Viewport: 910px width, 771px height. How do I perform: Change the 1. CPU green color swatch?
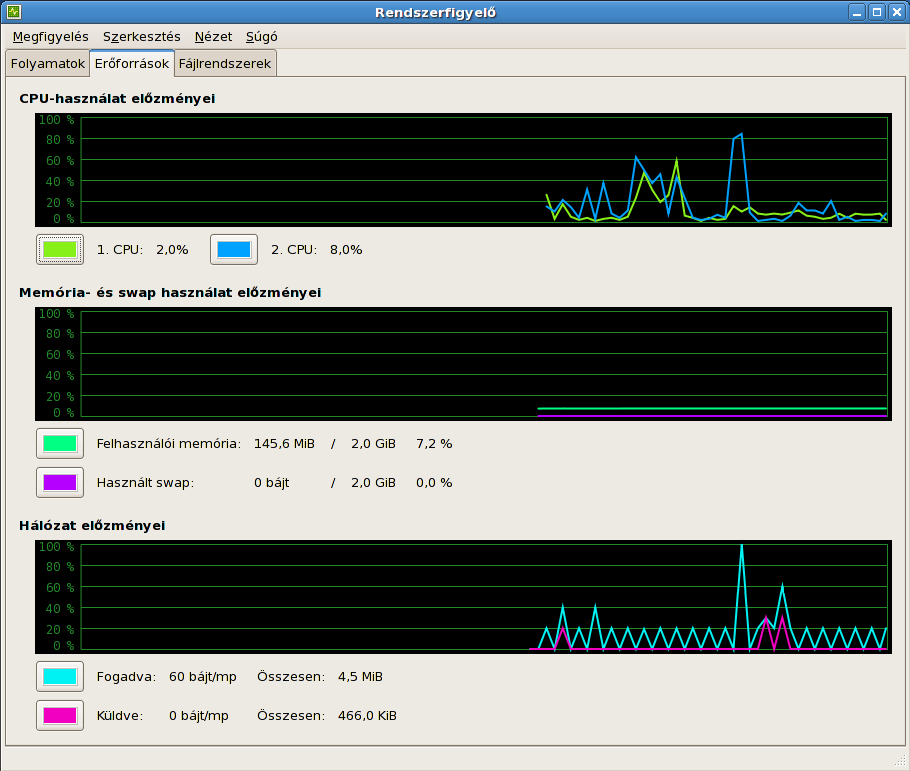[60, 249]
